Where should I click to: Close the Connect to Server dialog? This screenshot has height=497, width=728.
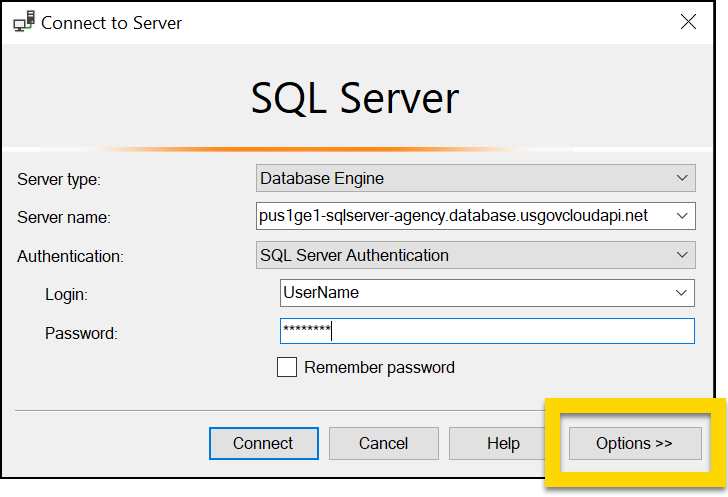(687, 22)
